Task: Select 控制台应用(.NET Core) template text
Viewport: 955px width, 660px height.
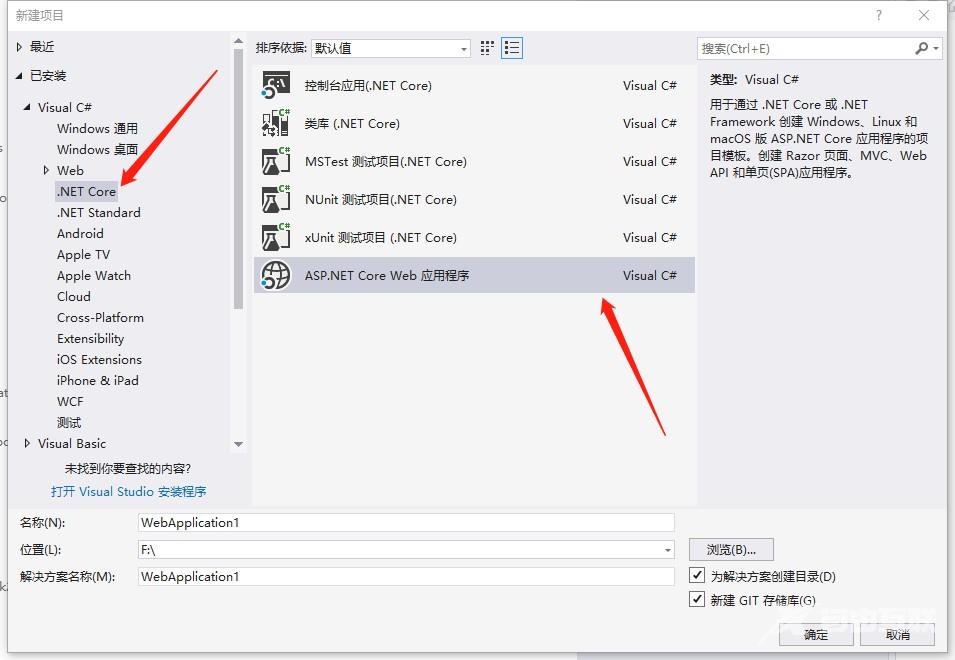Action: pyautogui.click(x=368, y=85)
